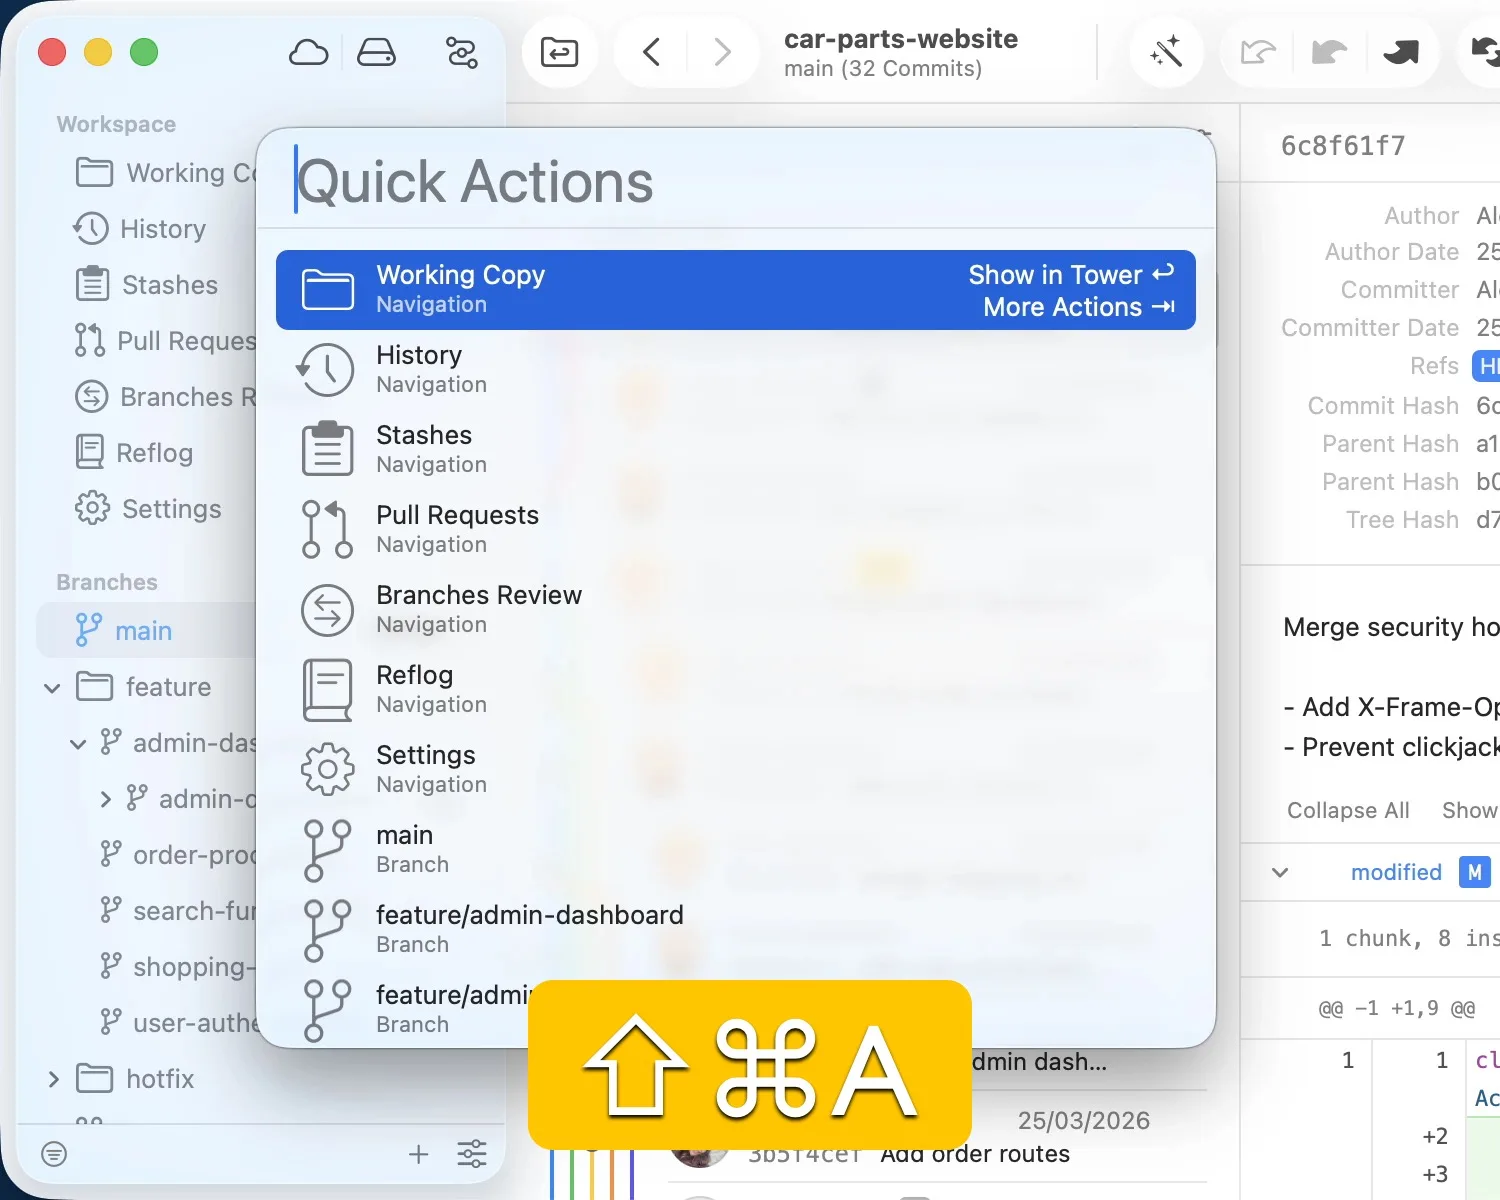The width and height of the screenshot is (1500, 1200).
Task: Click the History clock icon in sidebar
Action: click(91, 229)
